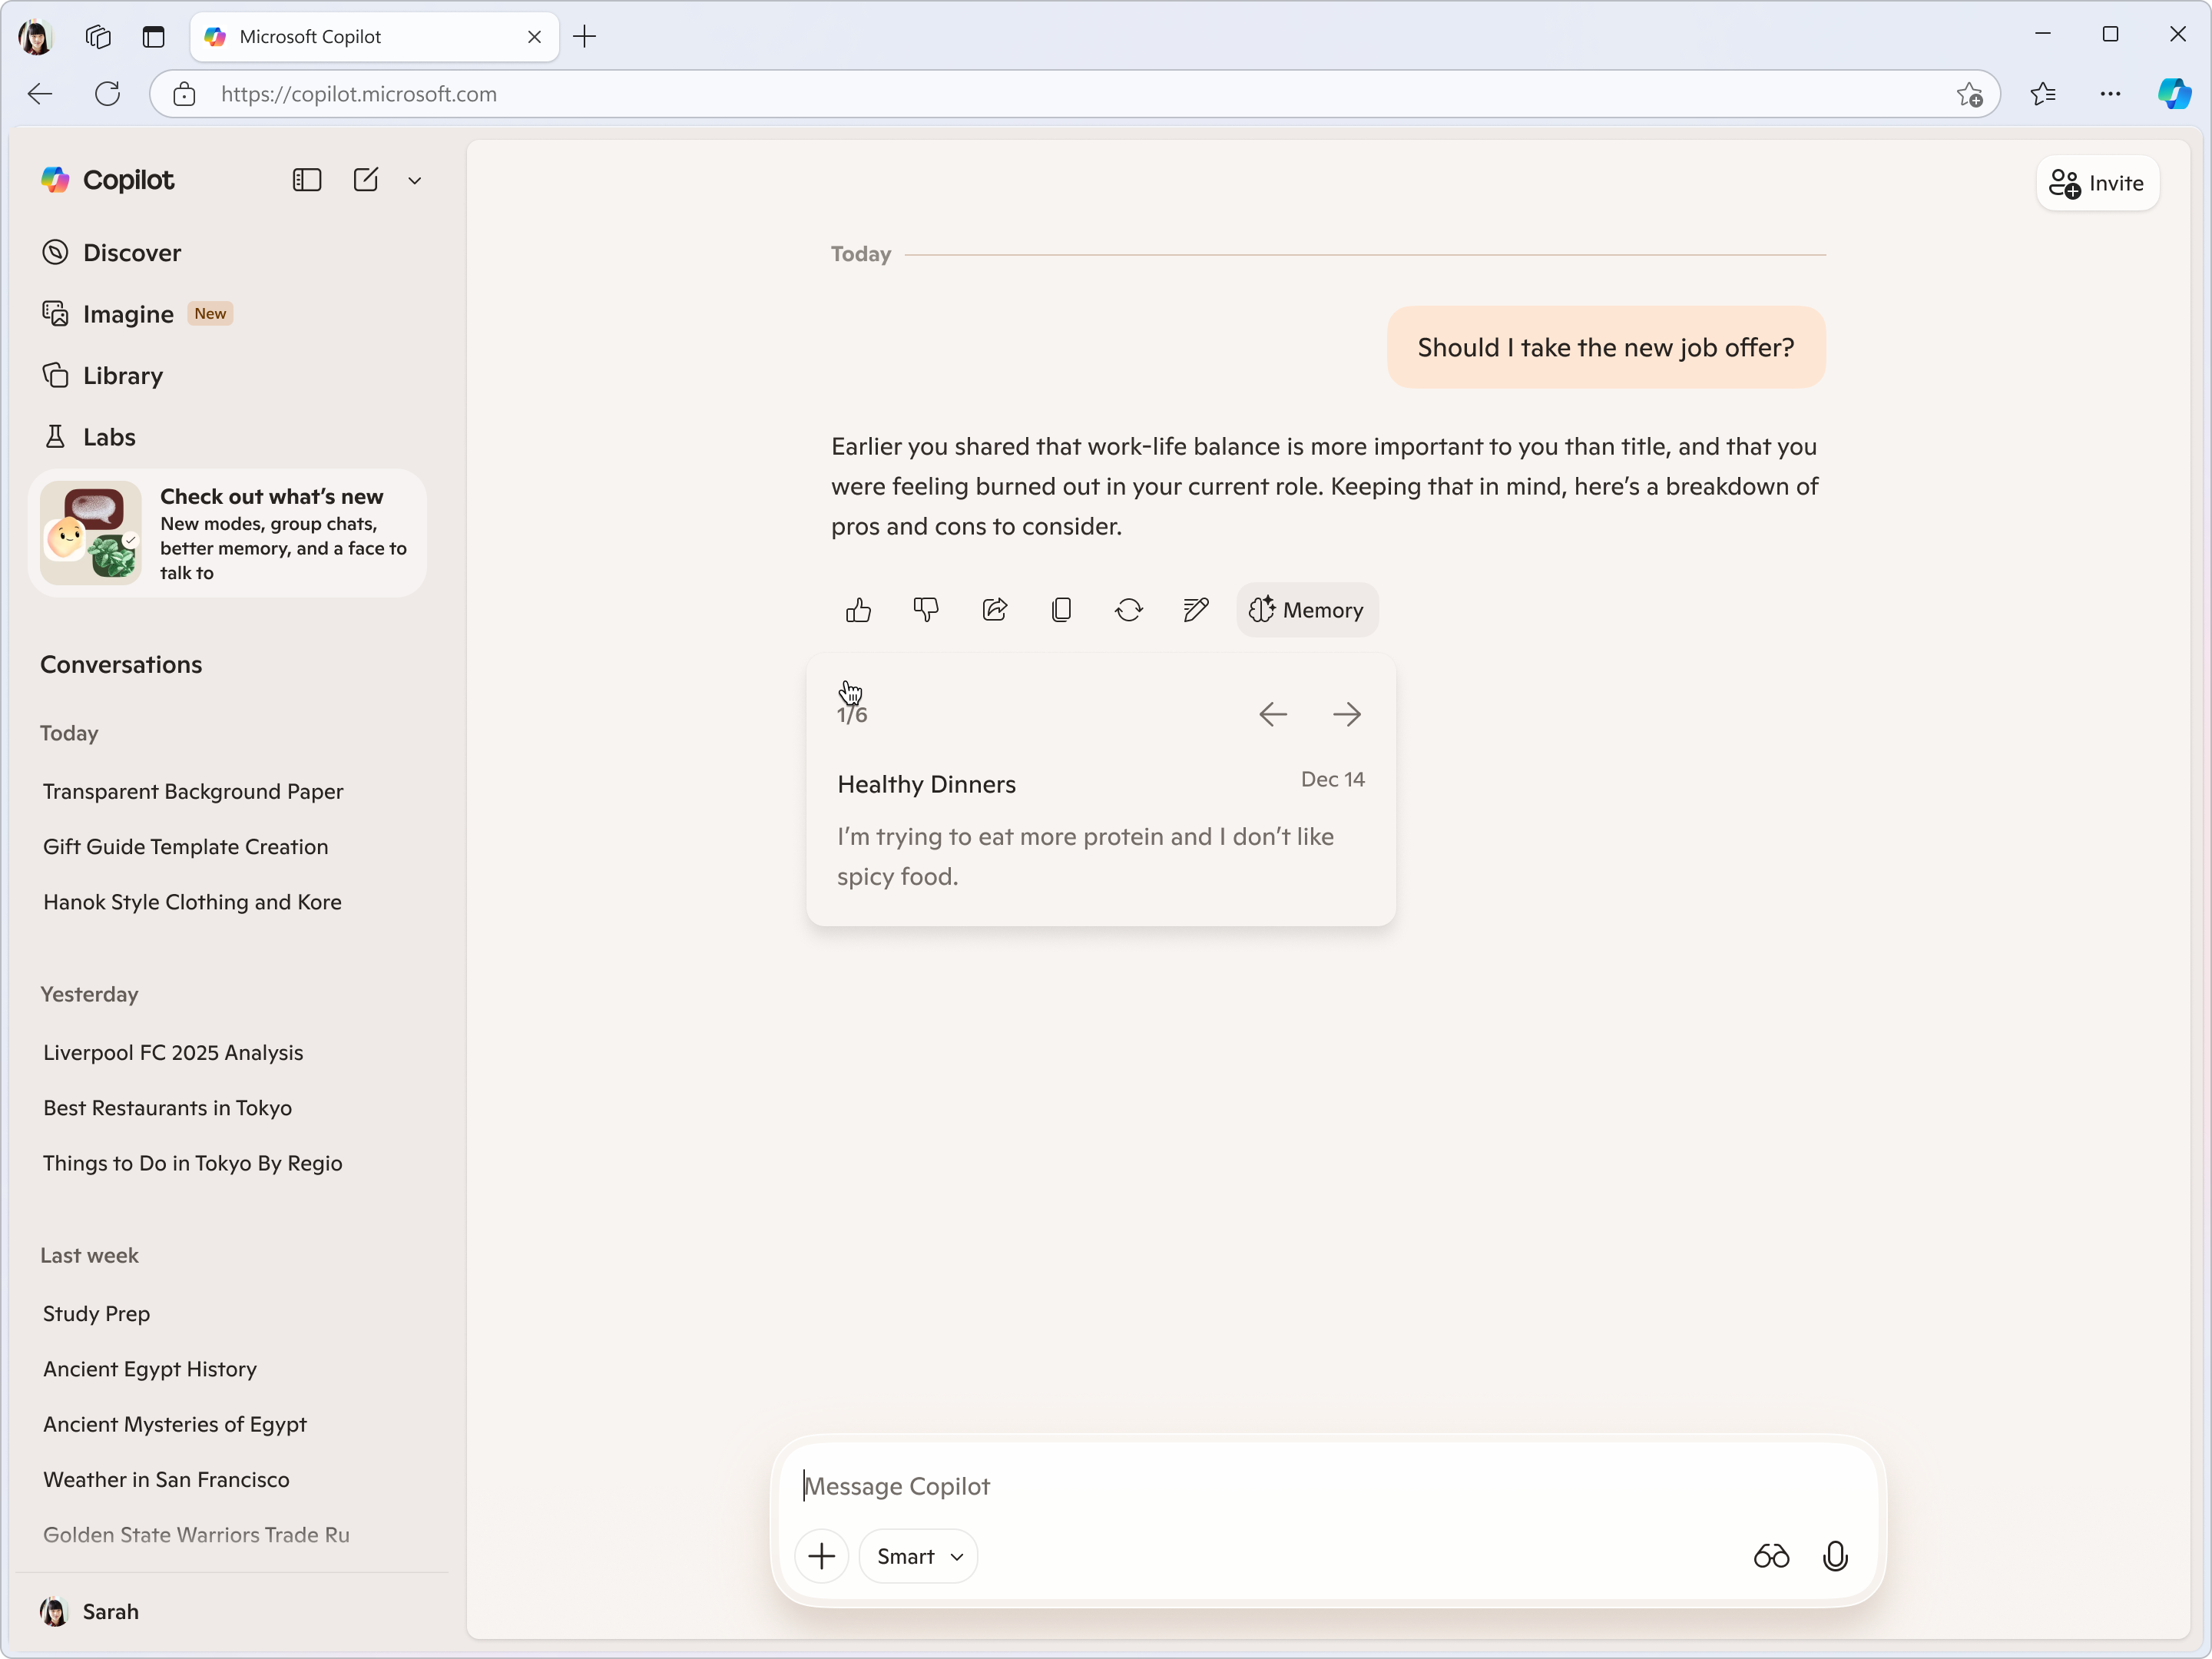Click the glasses vision icon in composer

(1771, 1556)
